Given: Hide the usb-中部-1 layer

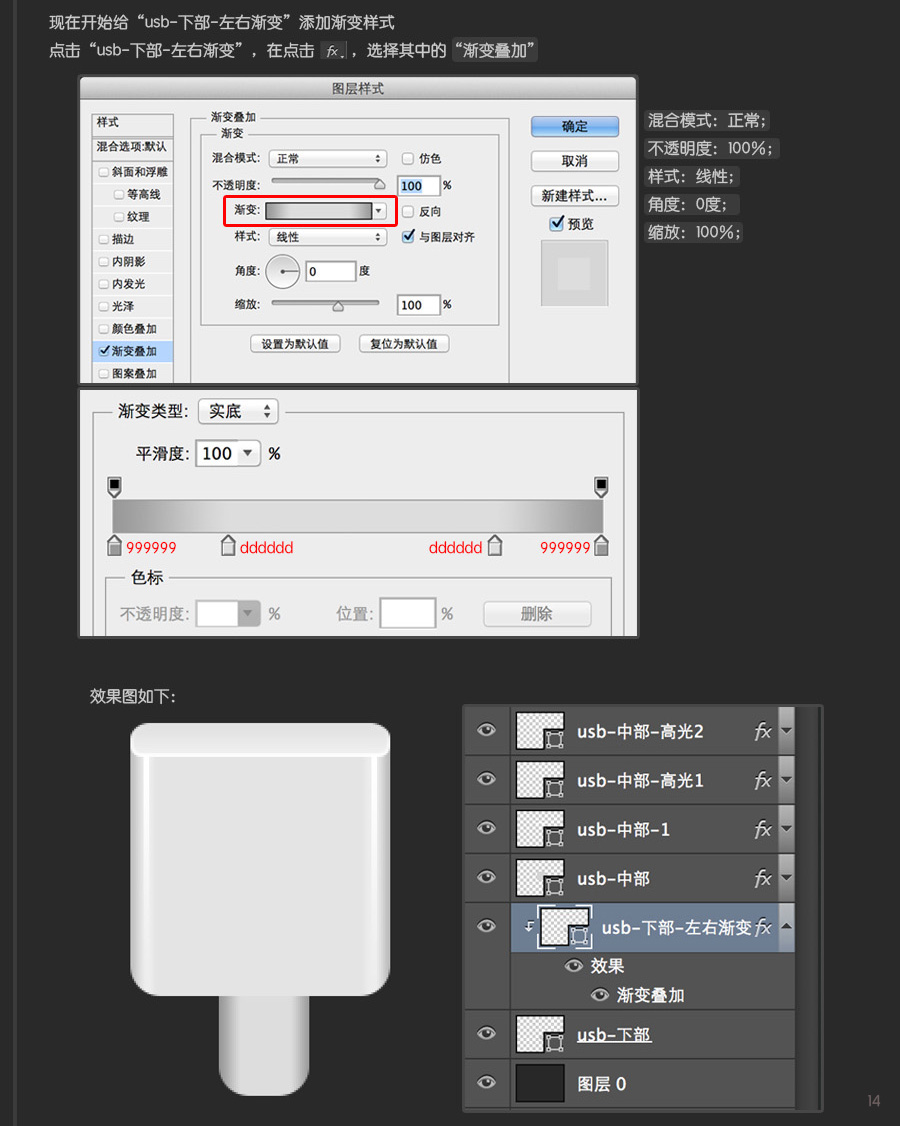Looking at the screenshot, I should (x=486, y=828).
